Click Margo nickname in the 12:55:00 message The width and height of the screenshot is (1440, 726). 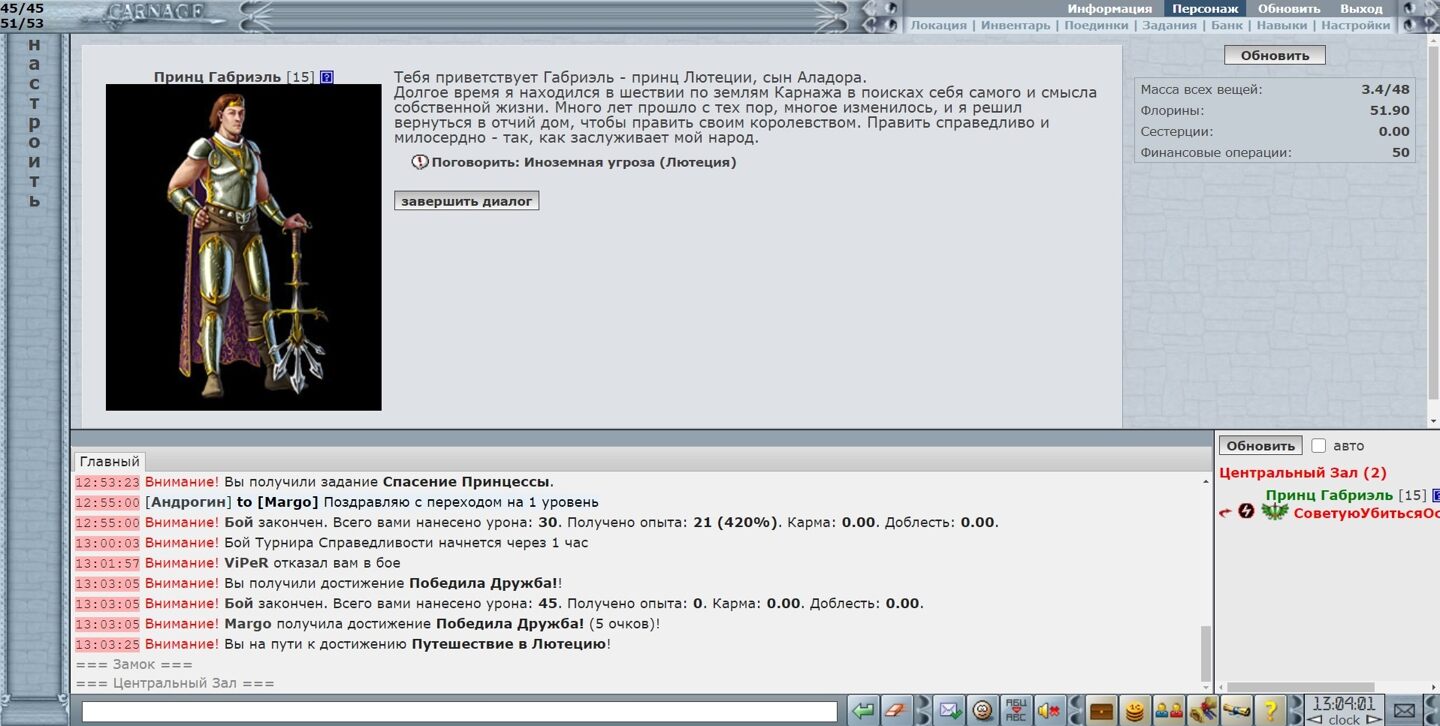[x=288, y=502]
